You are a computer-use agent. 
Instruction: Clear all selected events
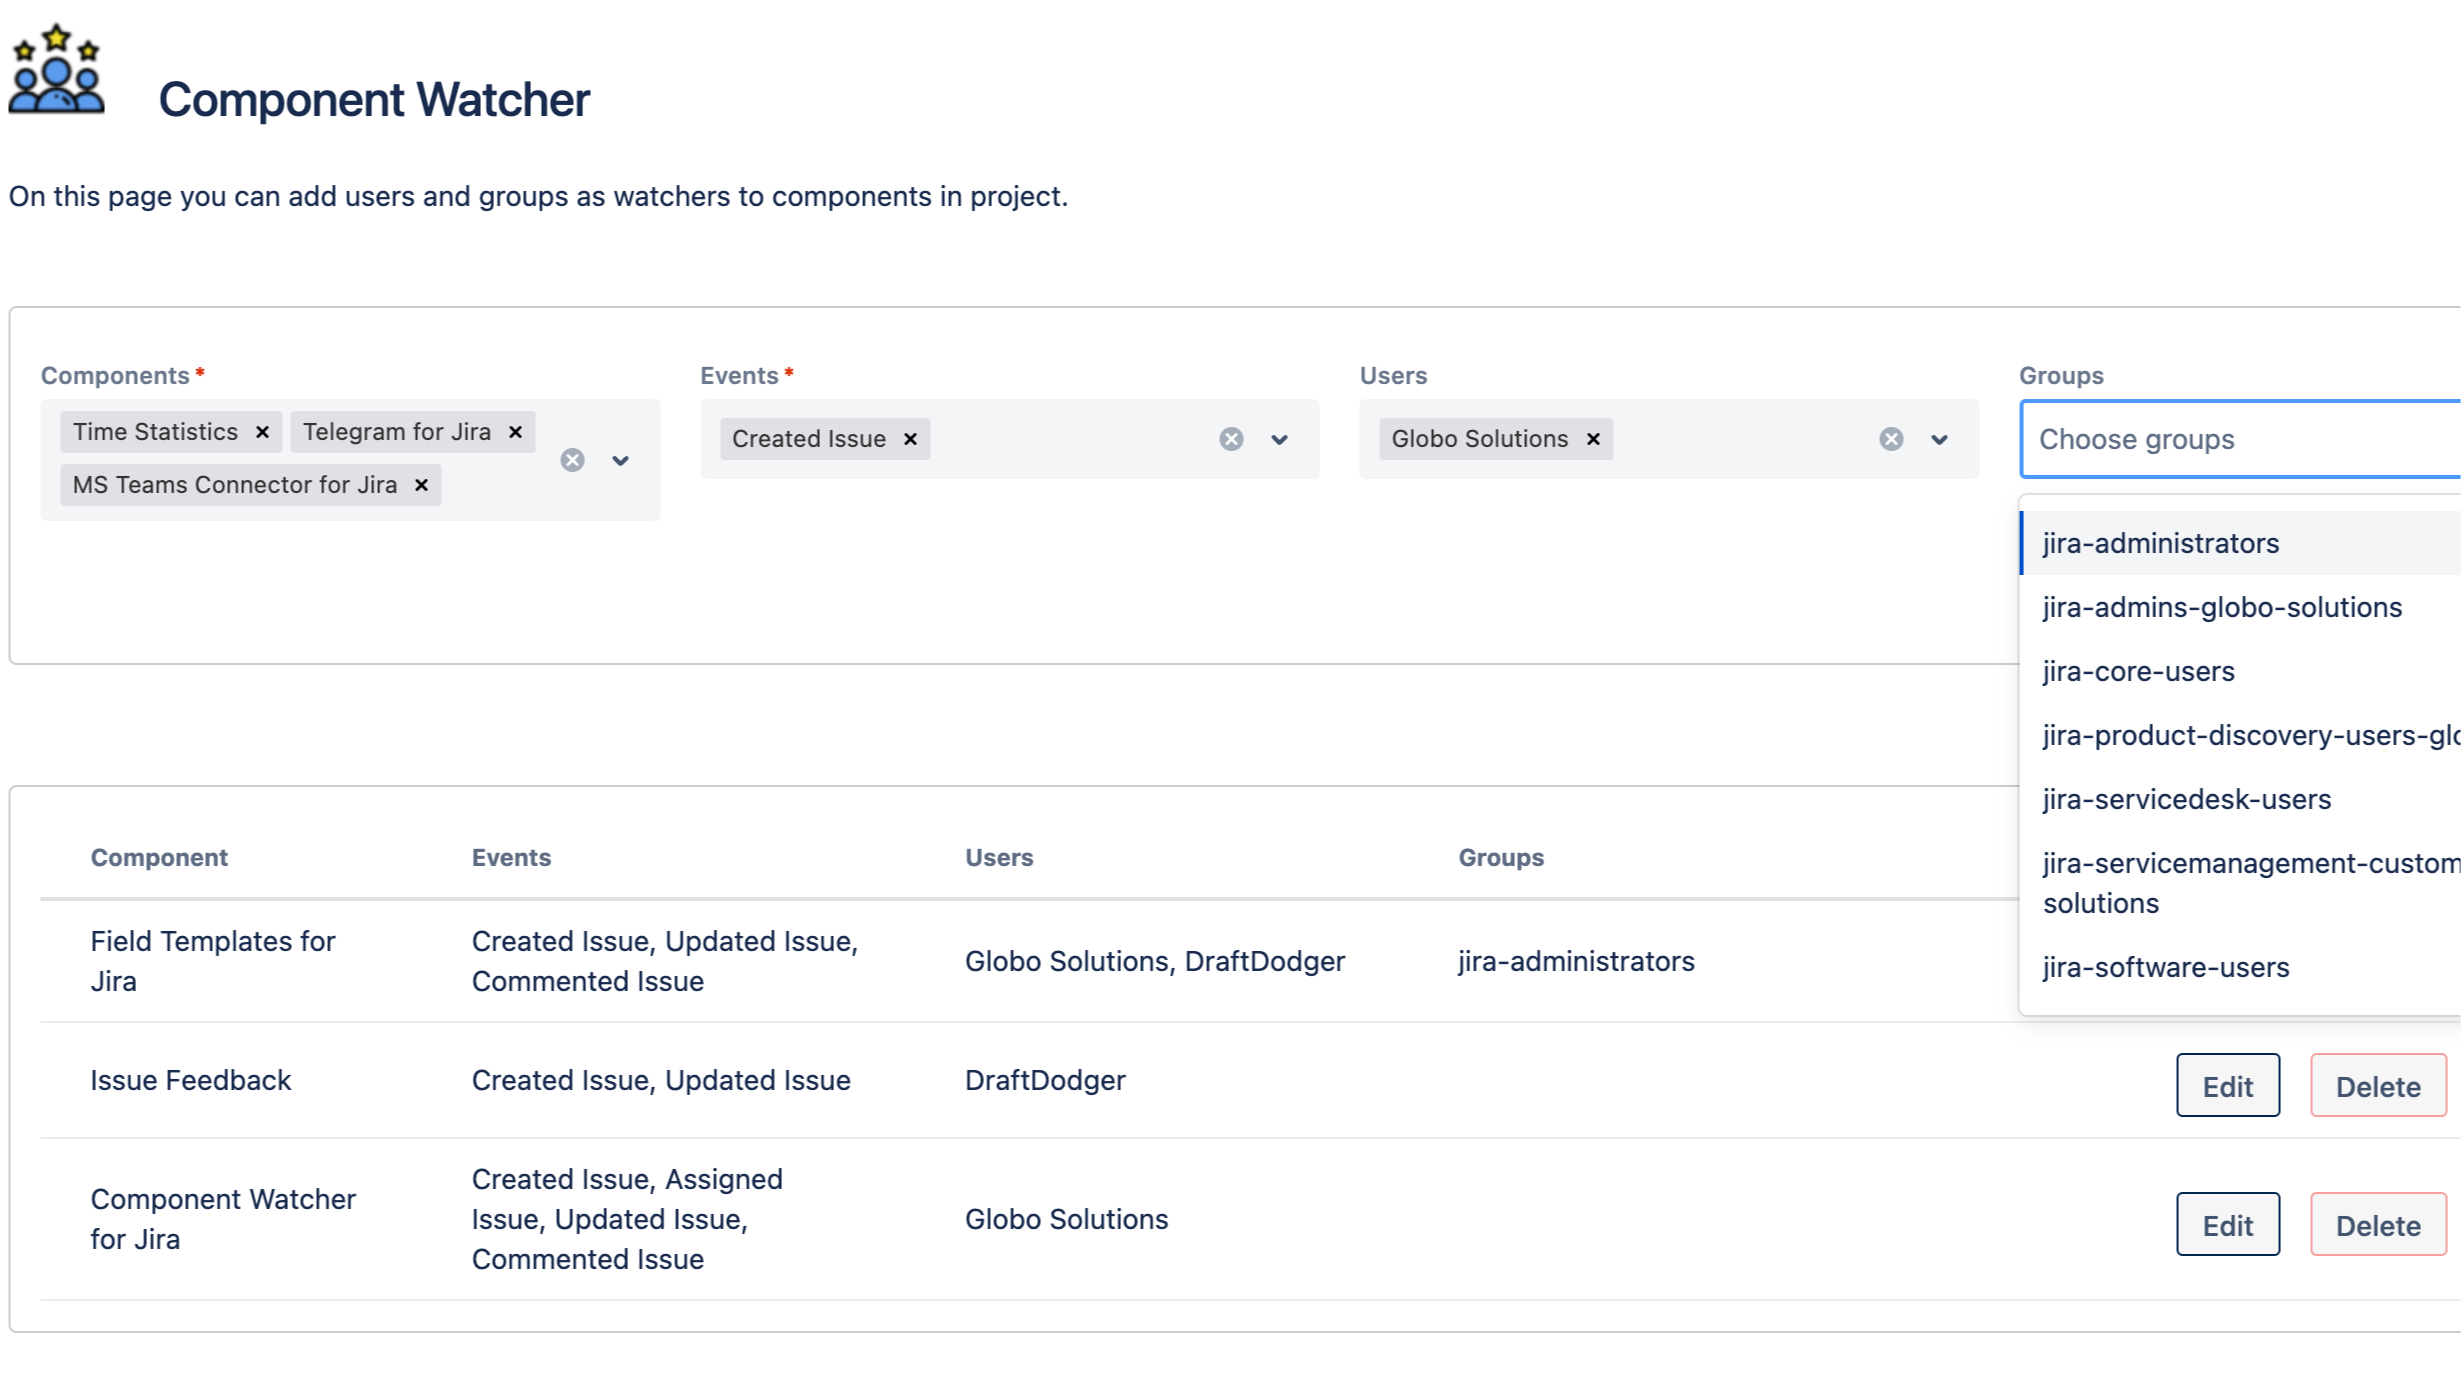point(1231,439)
